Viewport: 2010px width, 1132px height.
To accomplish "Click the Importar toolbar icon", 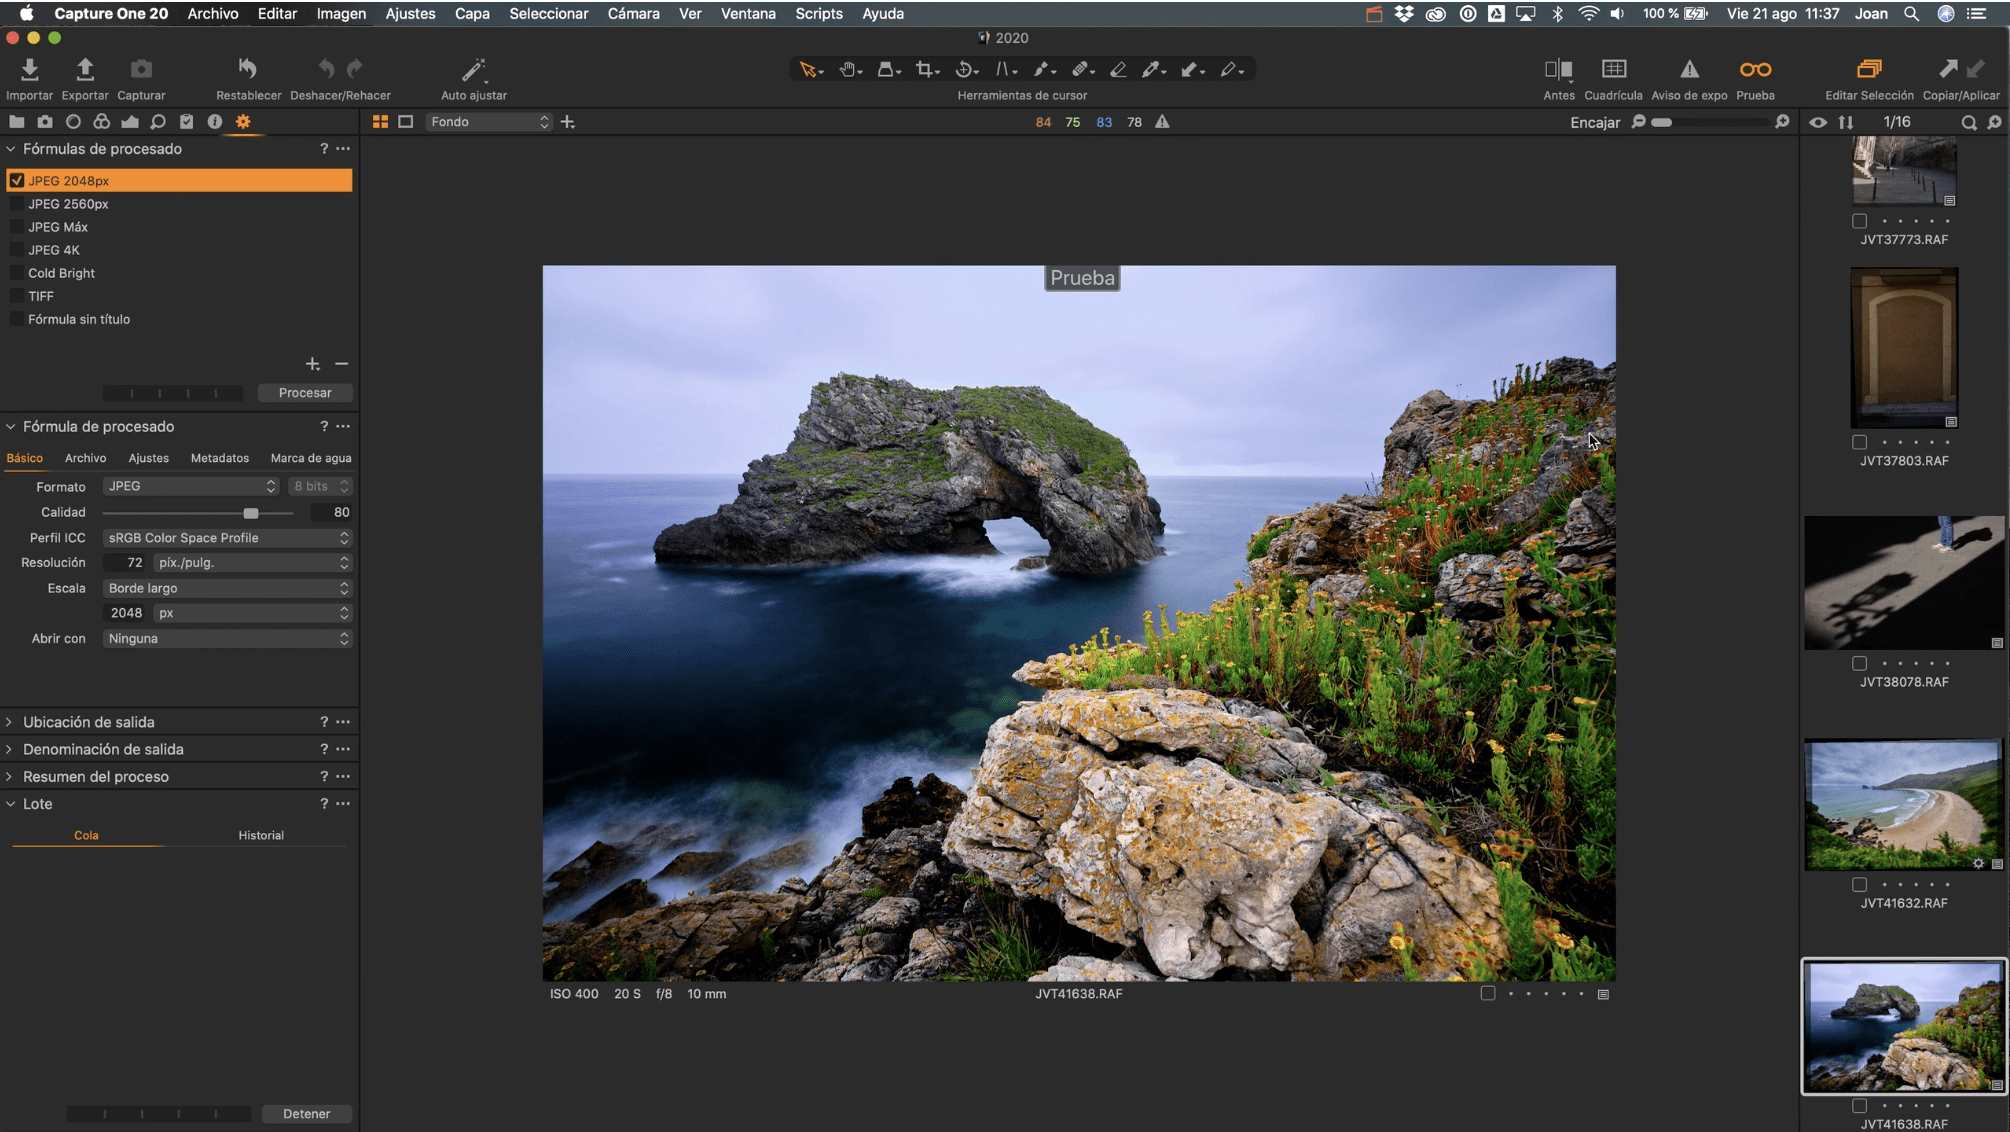I will [x=29, y=69].
